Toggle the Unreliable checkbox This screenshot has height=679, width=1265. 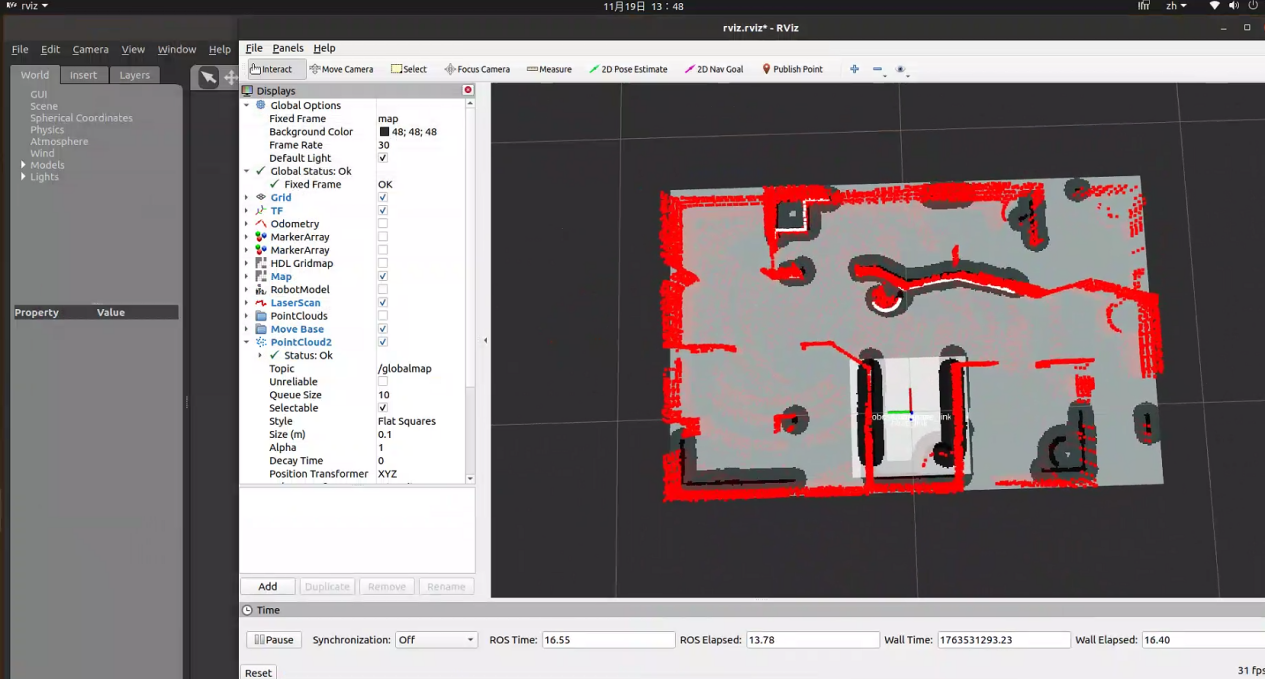[x=383, y=382]
